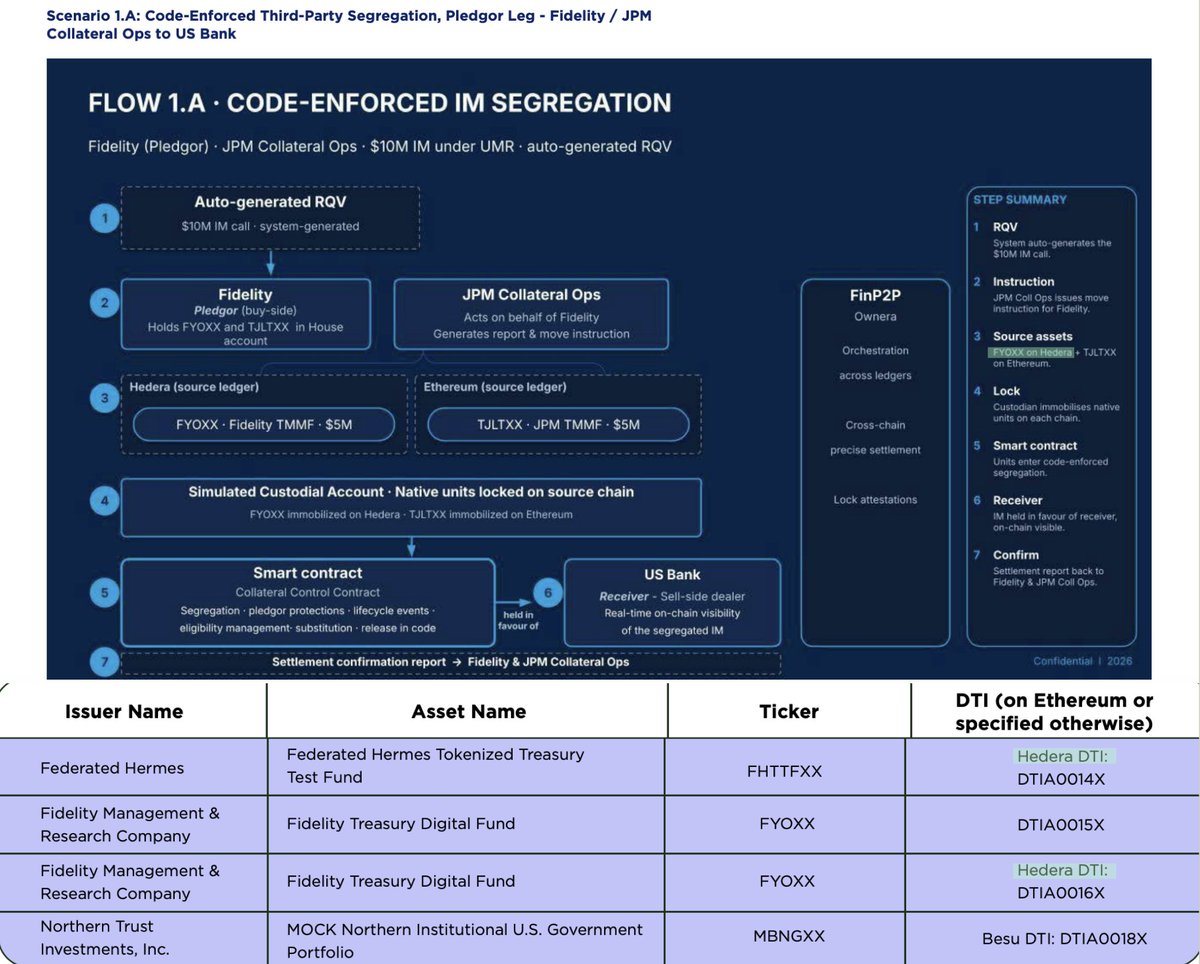The height and width of the screenshot is (964, 1200).
Task: Click the 'Settlement confirmation report' bar
Action: (450, 661)
